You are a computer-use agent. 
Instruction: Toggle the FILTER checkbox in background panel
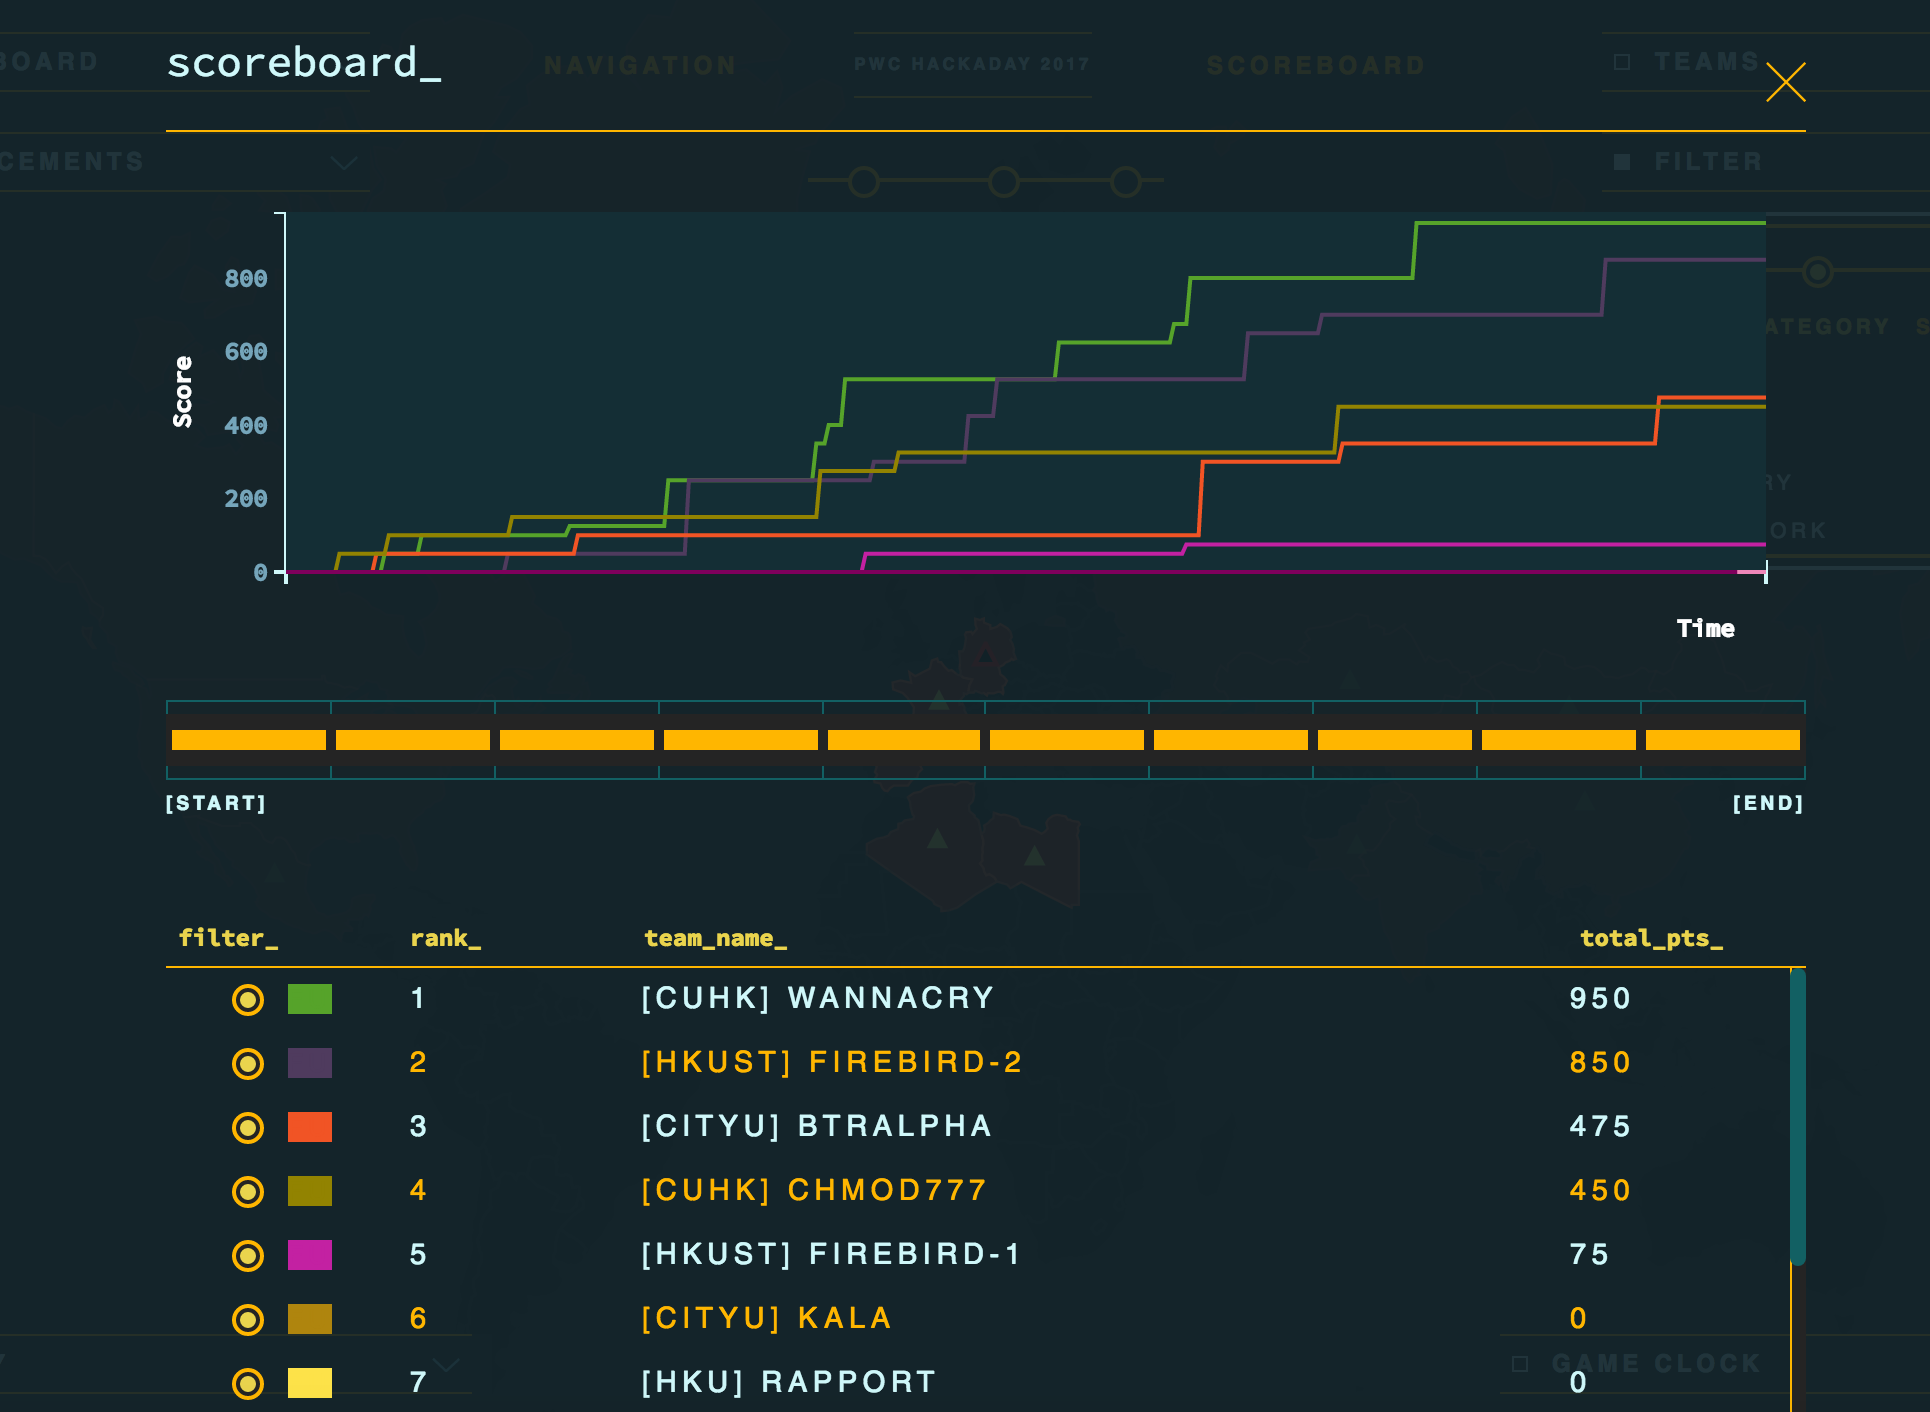(x=1622, y=162)
